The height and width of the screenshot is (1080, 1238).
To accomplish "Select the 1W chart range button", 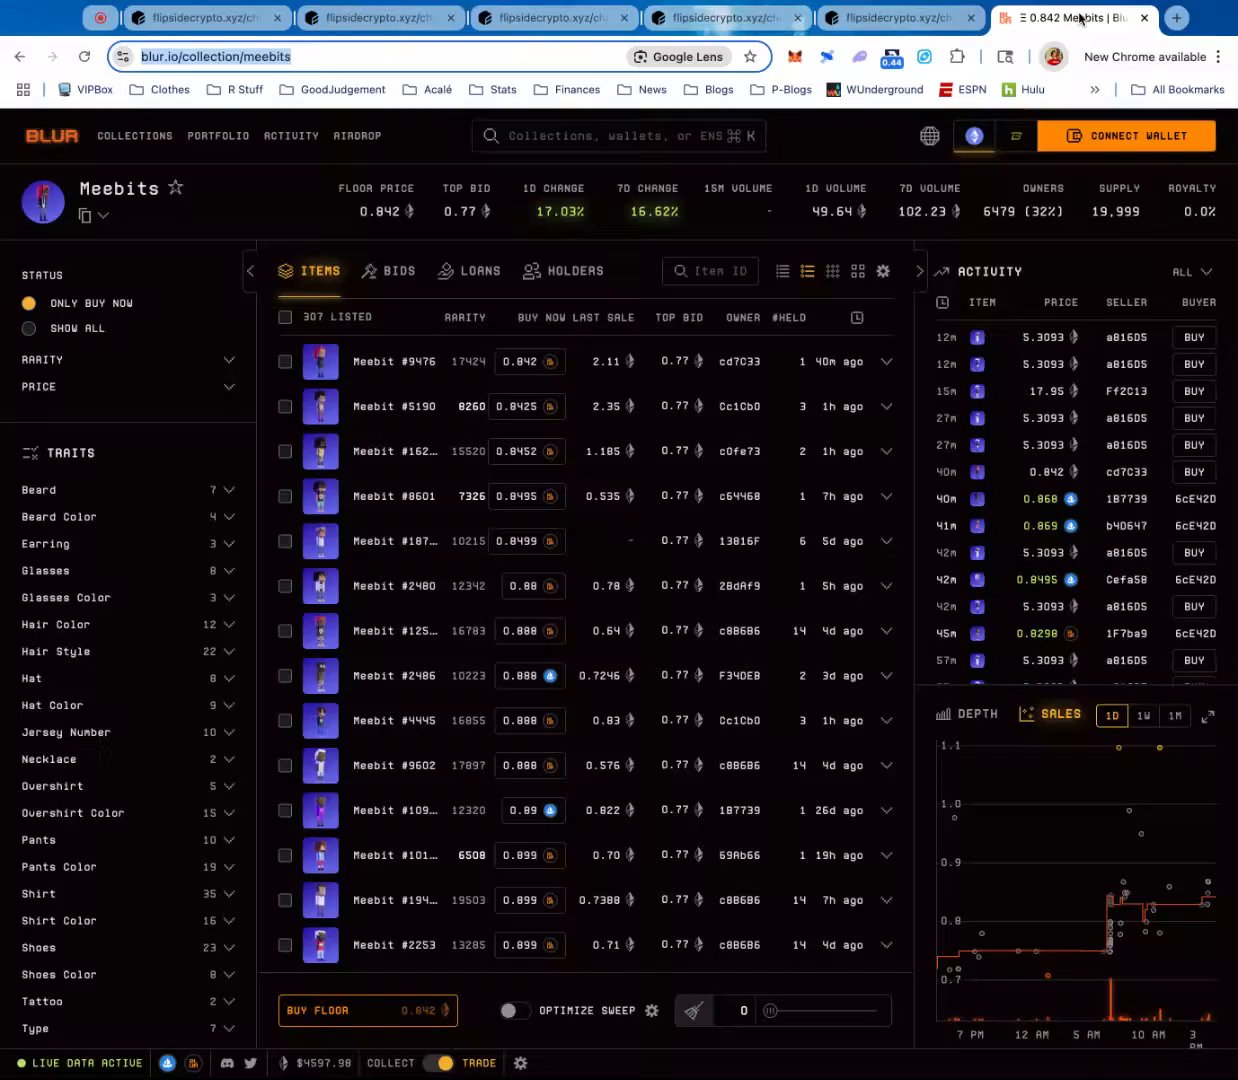I will [x=1144, y=716].
